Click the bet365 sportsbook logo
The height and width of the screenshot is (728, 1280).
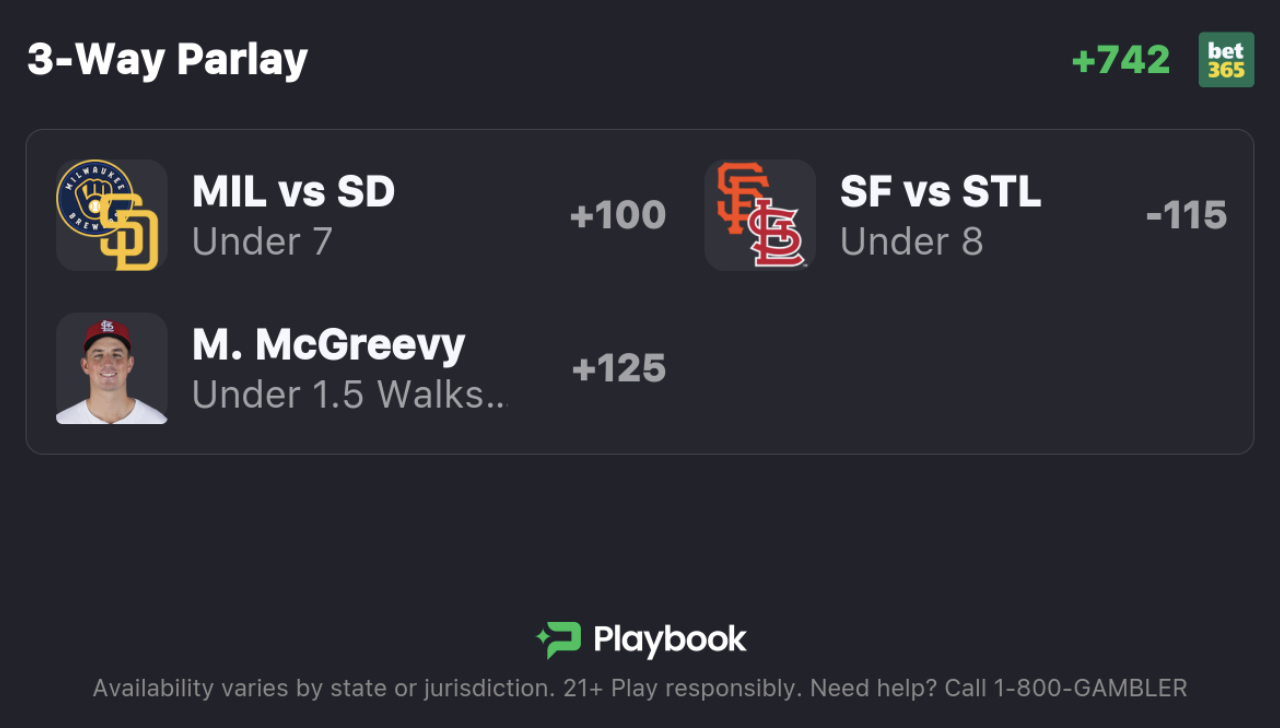[1226, 60]
